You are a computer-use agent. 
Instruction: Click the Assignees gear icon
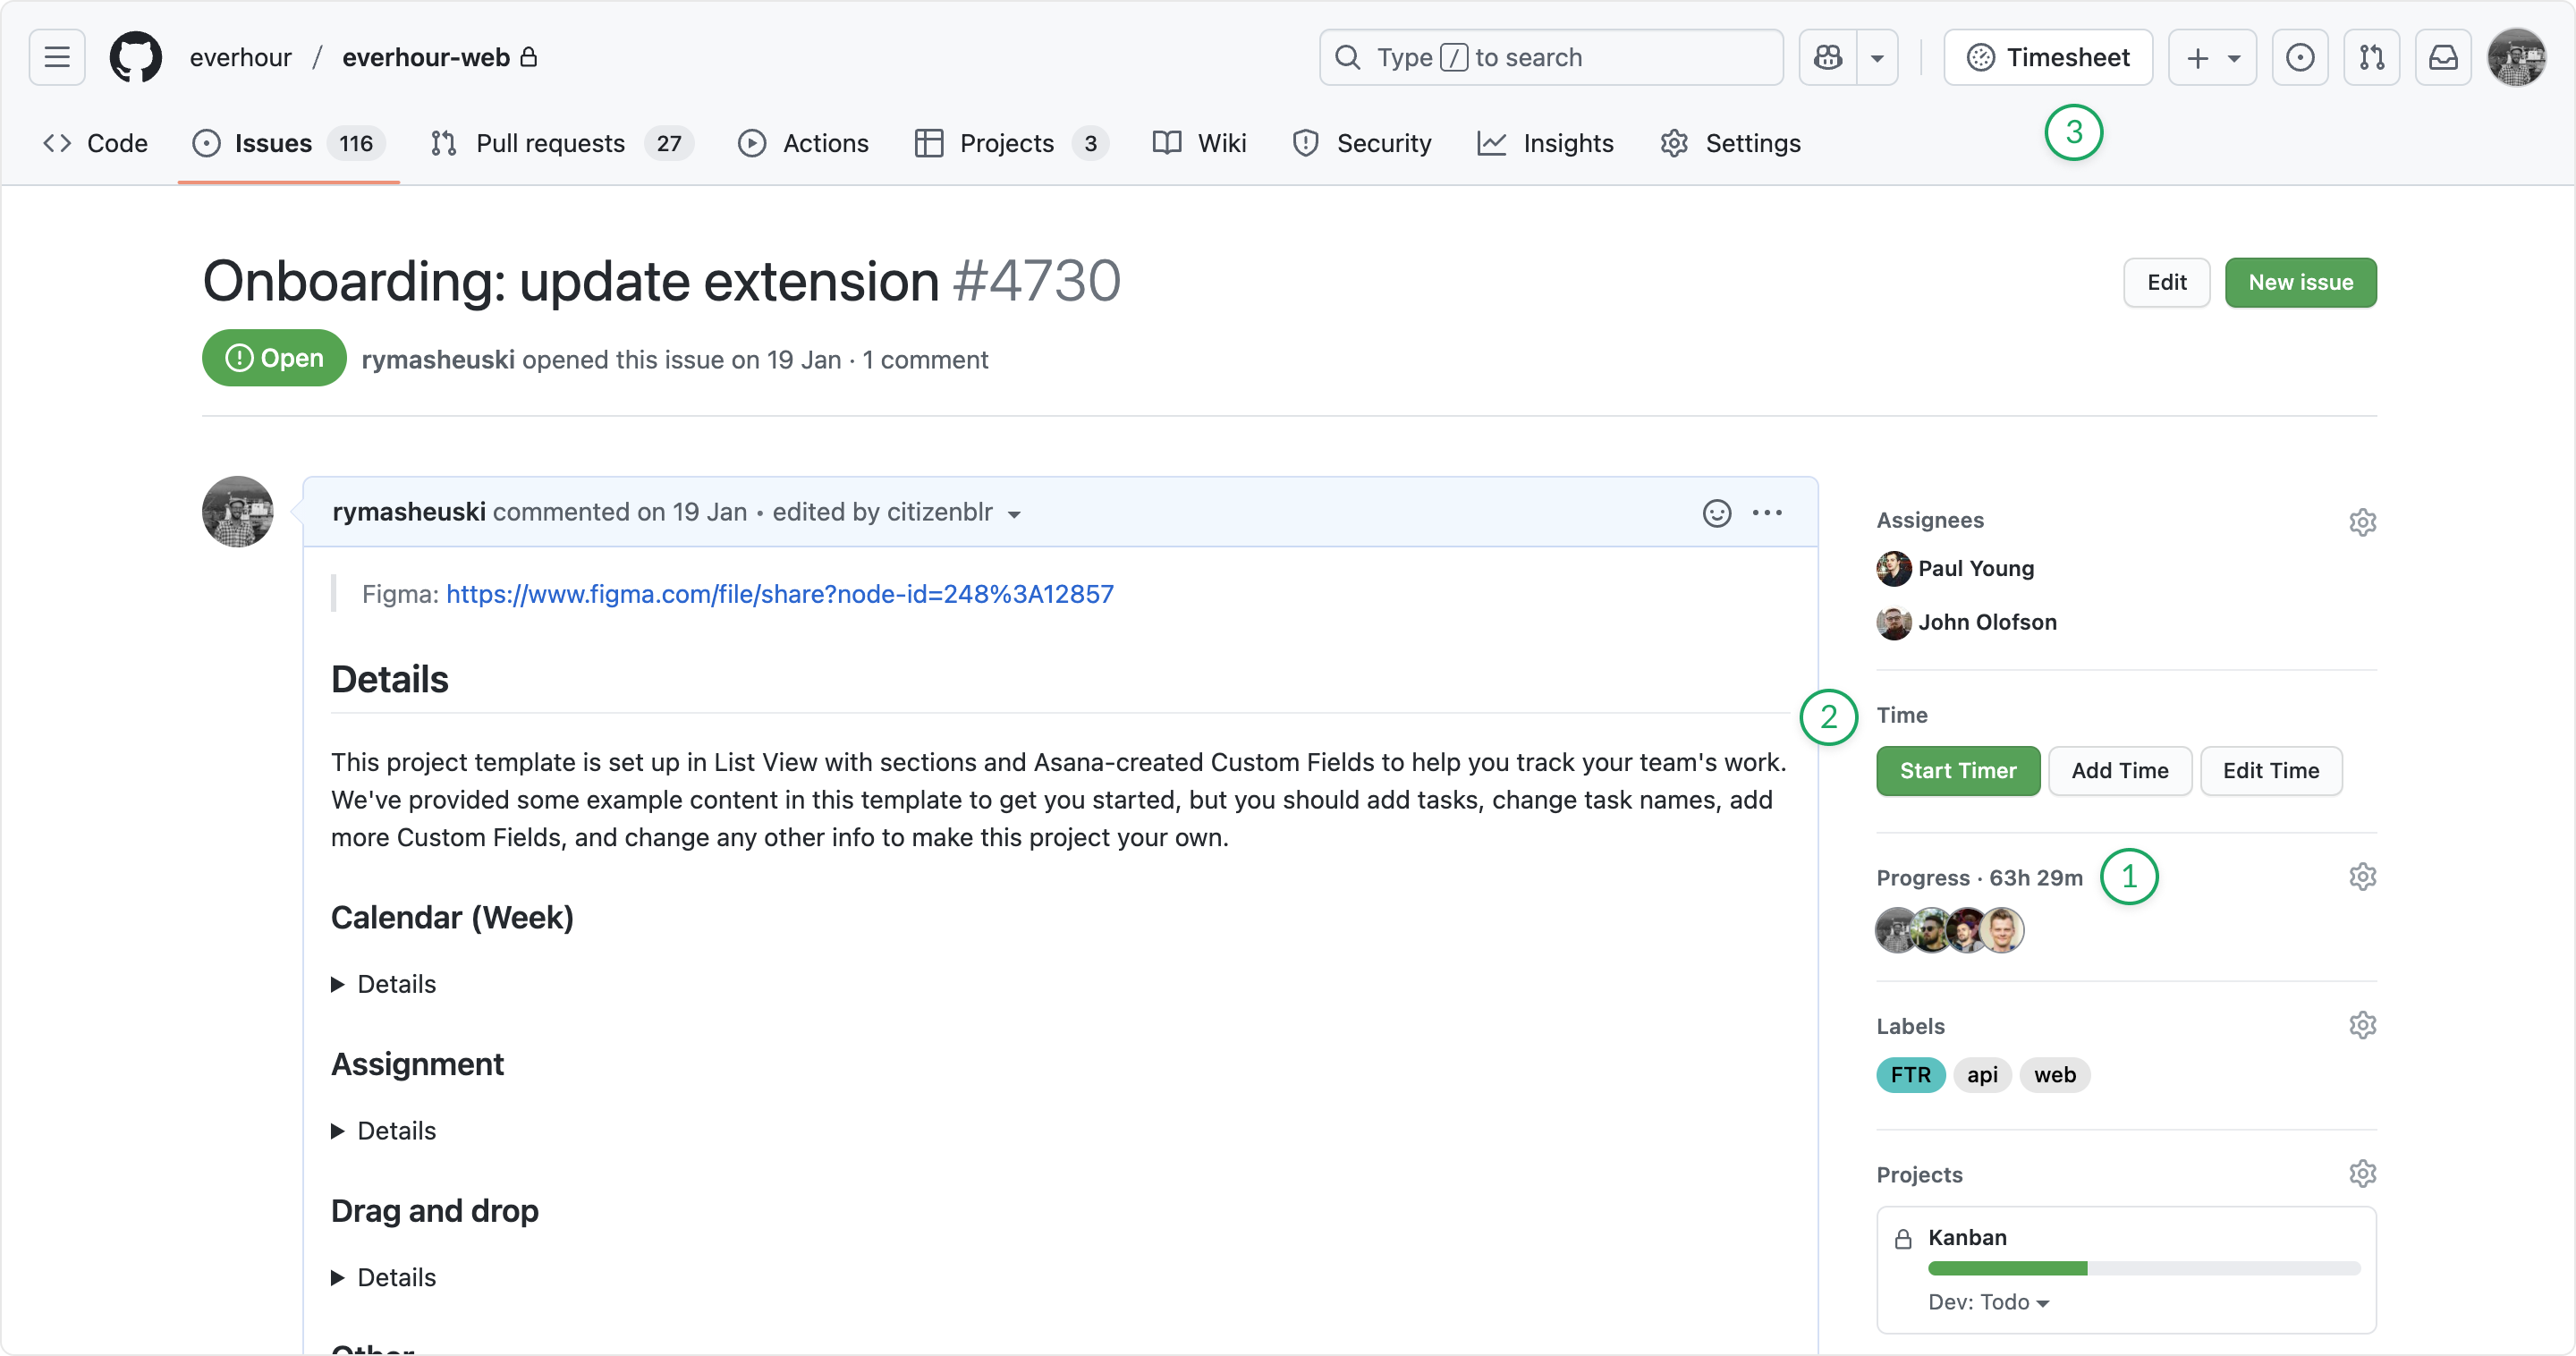coord(2362,522)
